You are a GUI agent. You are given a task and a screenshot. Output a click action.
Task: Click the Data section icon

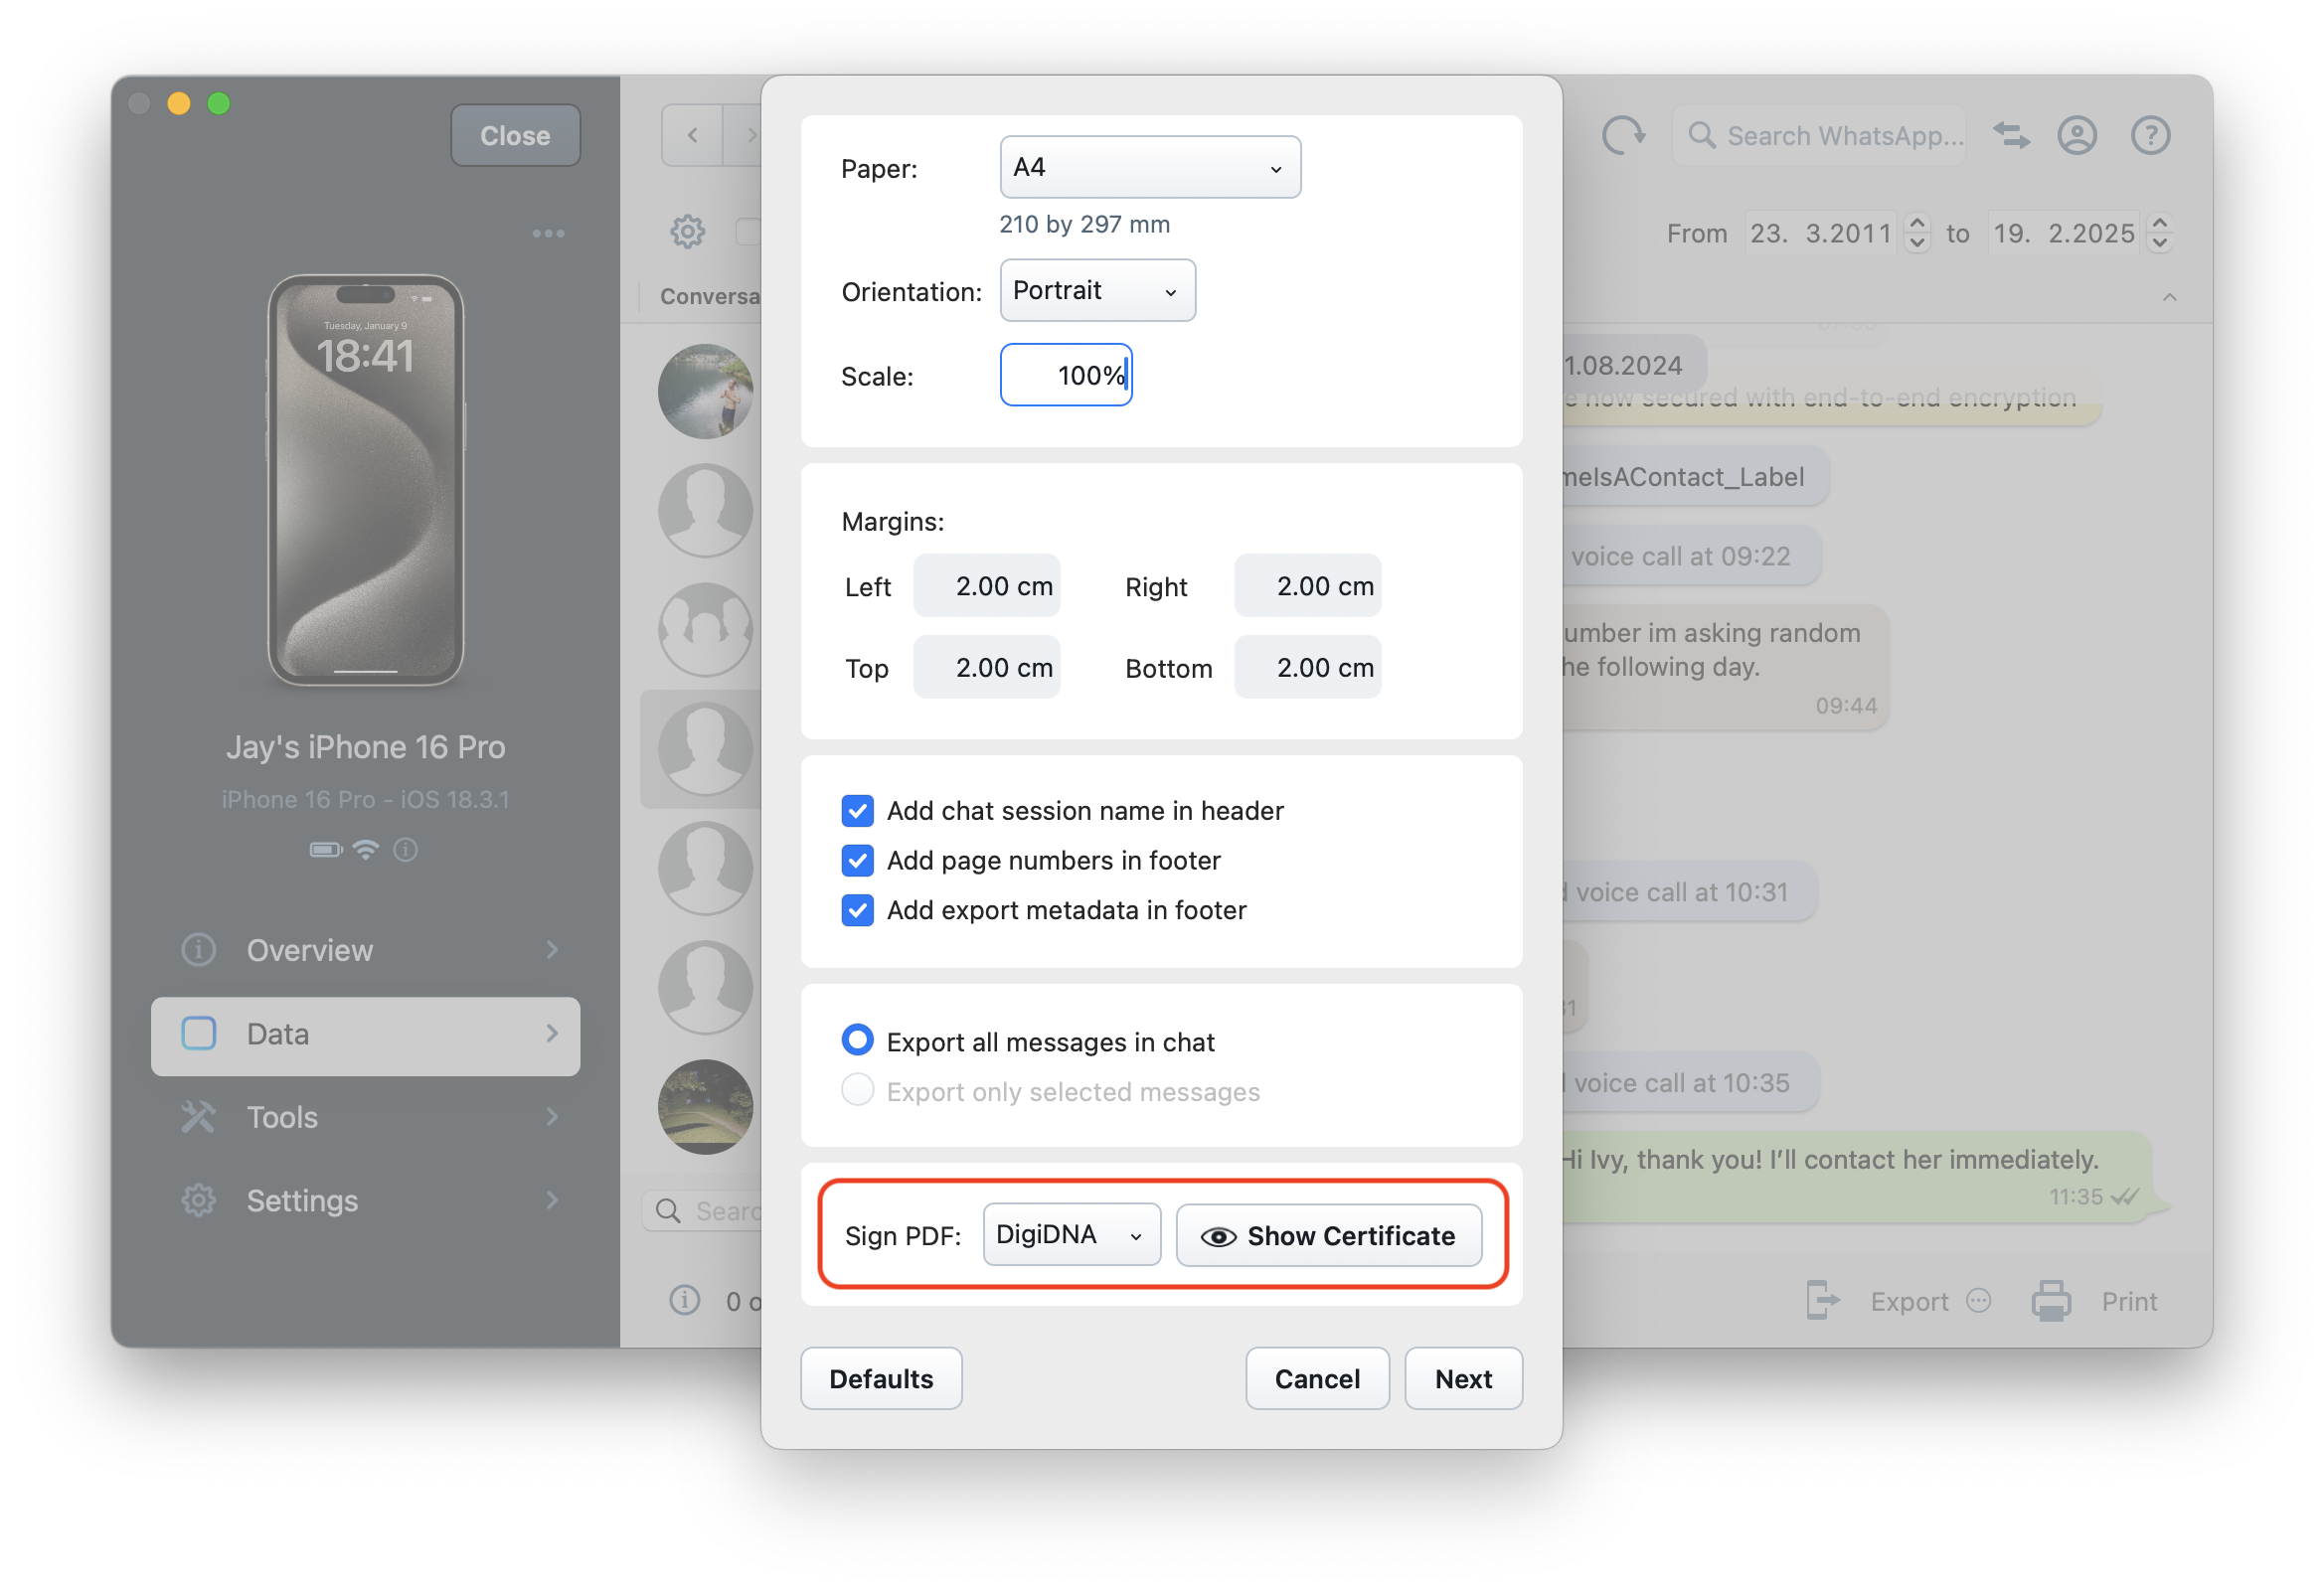[x=200, y=1033]
